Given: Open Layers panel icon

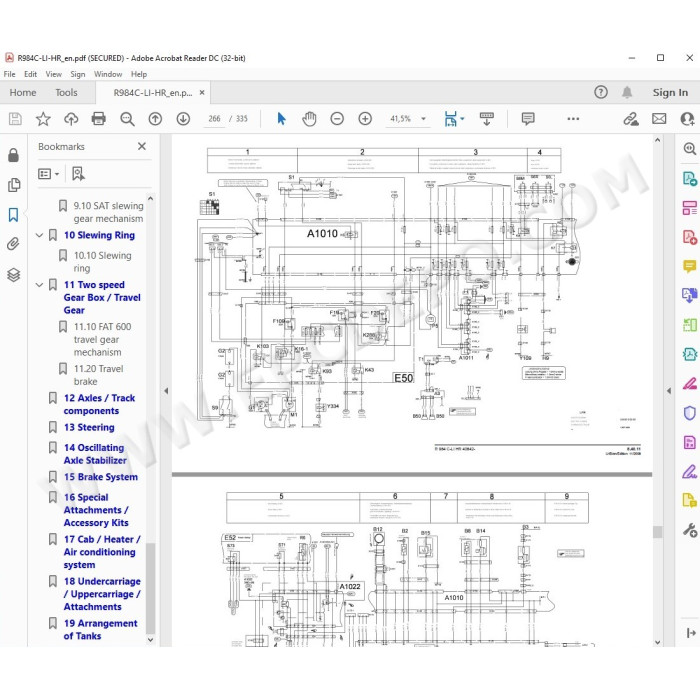Looking at the screenshot, I should tap(13, 275).
